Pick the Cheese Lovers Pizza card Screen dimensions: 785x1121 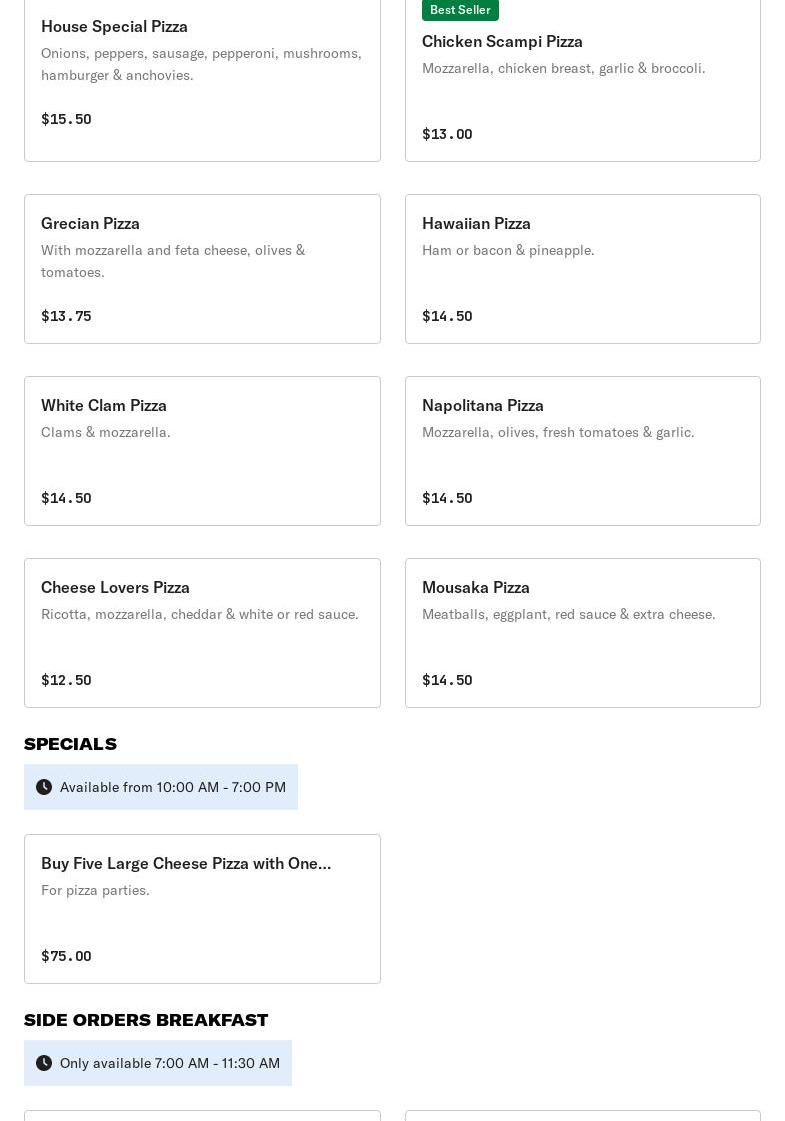tap(202, 632)
